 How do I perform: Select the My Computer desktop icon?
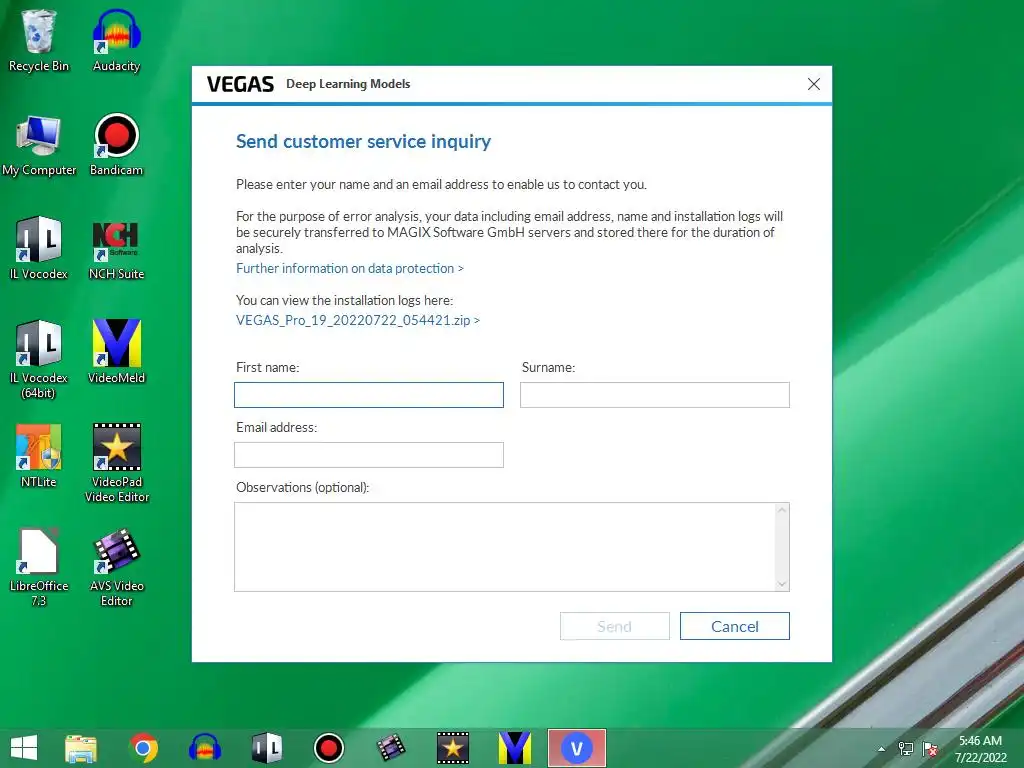[x=39, y=146]
